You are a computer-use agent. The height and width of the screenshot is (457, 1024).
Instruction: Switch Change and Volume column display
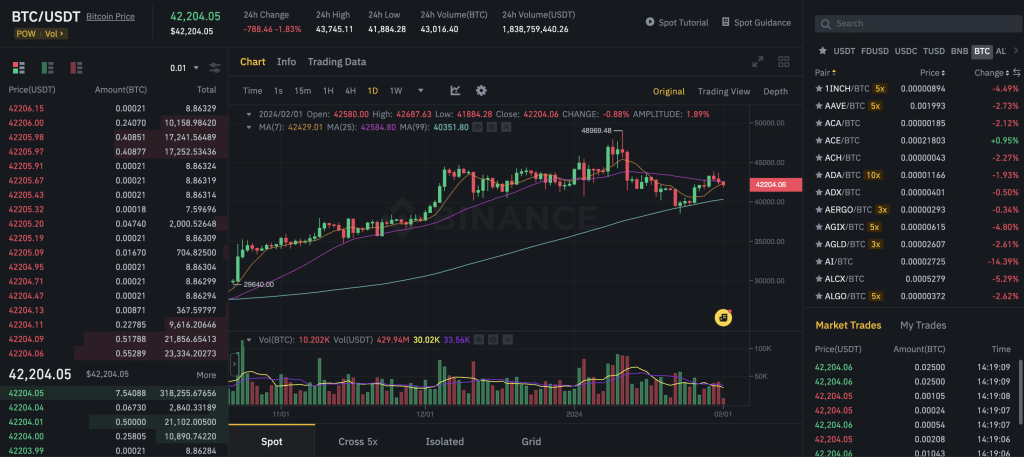pos(1016,72)
